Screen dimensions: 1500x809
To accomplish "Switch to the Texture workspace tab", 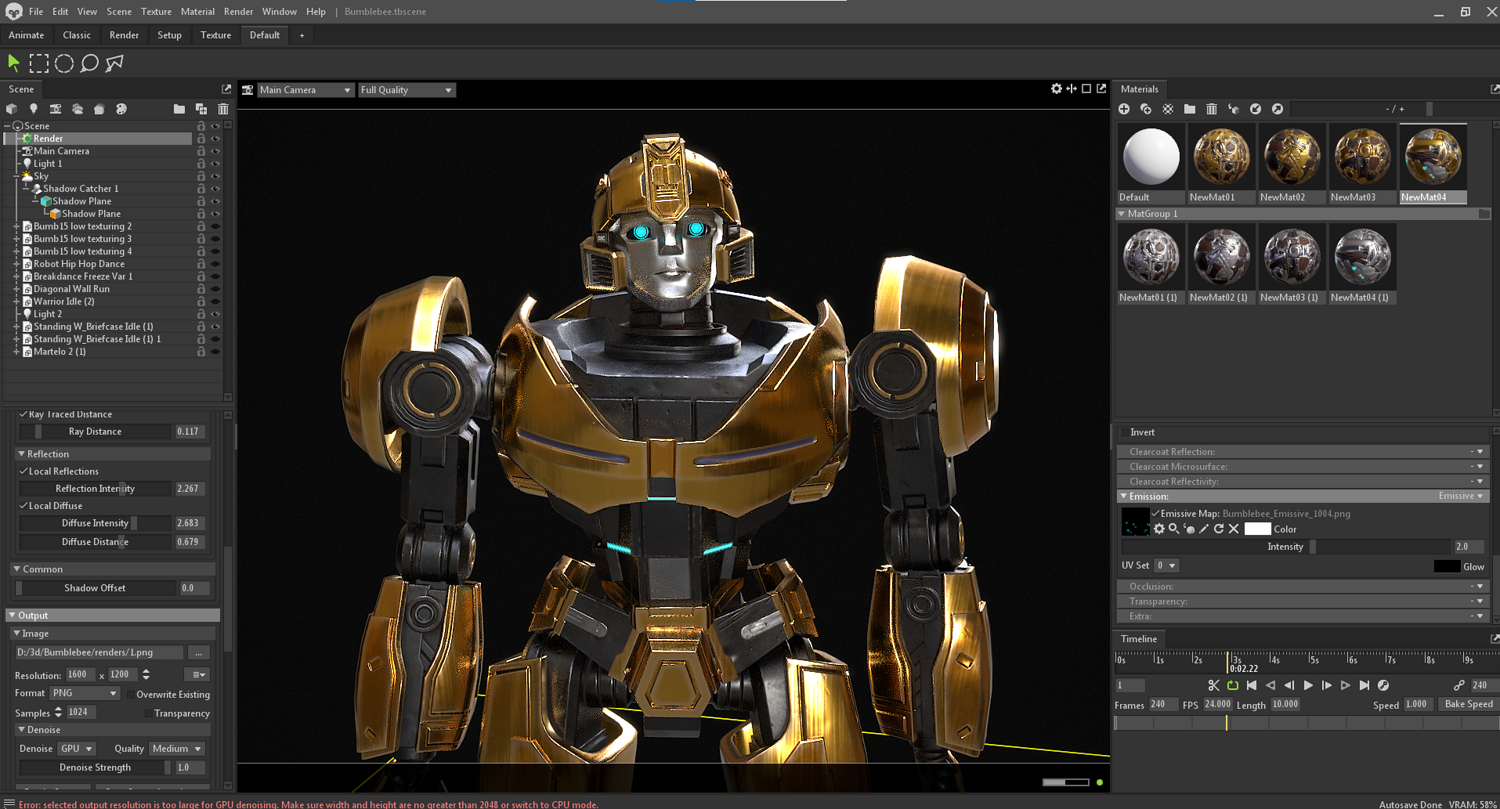I will tap(215, 35).
